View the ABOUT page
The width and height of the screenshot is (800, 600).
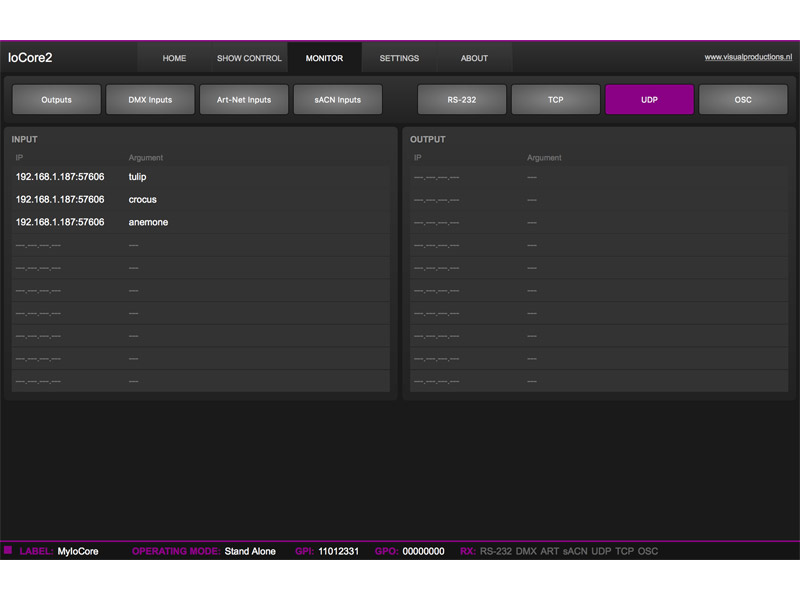(474, 58)
